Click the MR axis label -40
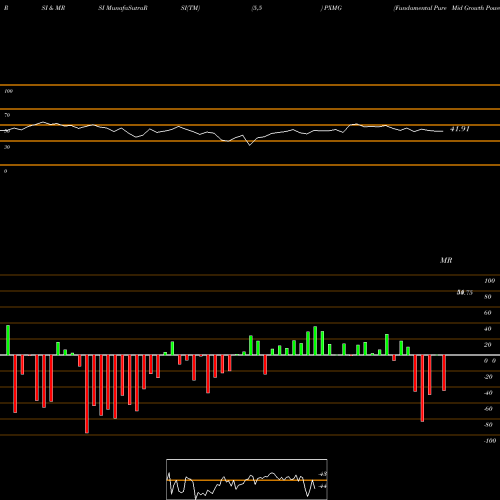The width and height of the screenshot is (500, 500). click(x=488, y=393)
